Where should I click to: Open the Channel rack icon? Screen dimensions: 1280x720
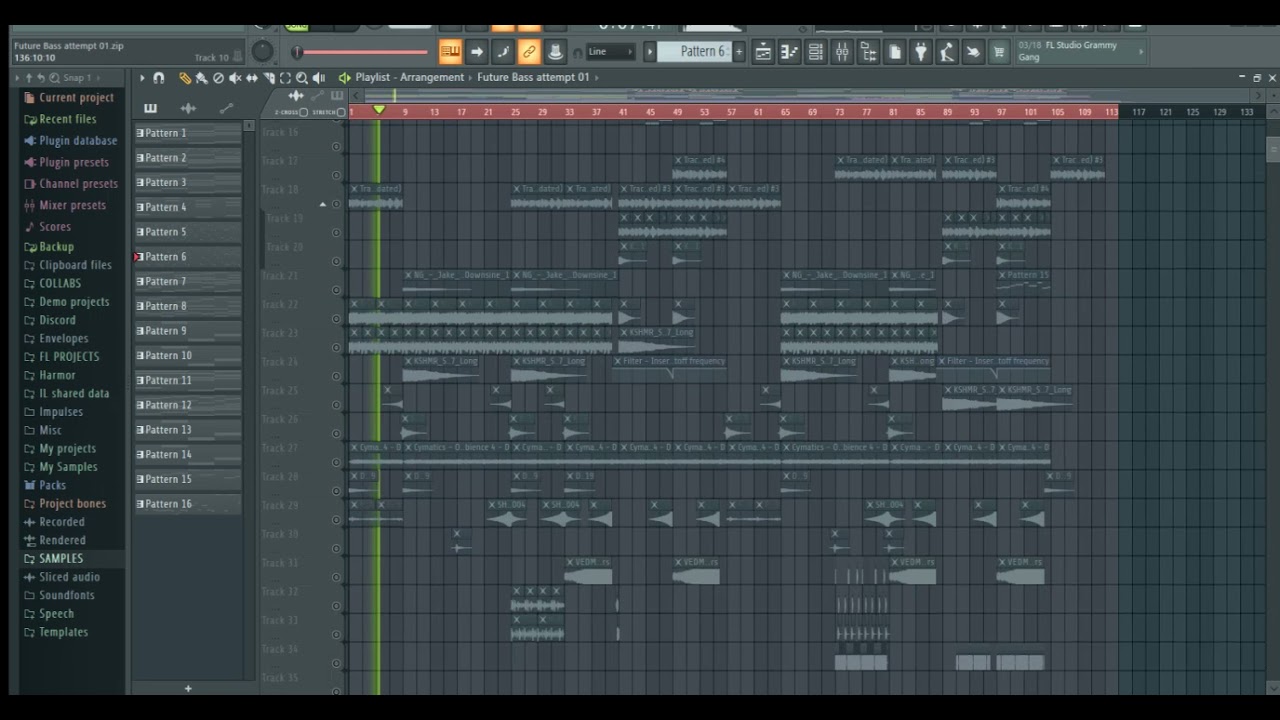816,52
